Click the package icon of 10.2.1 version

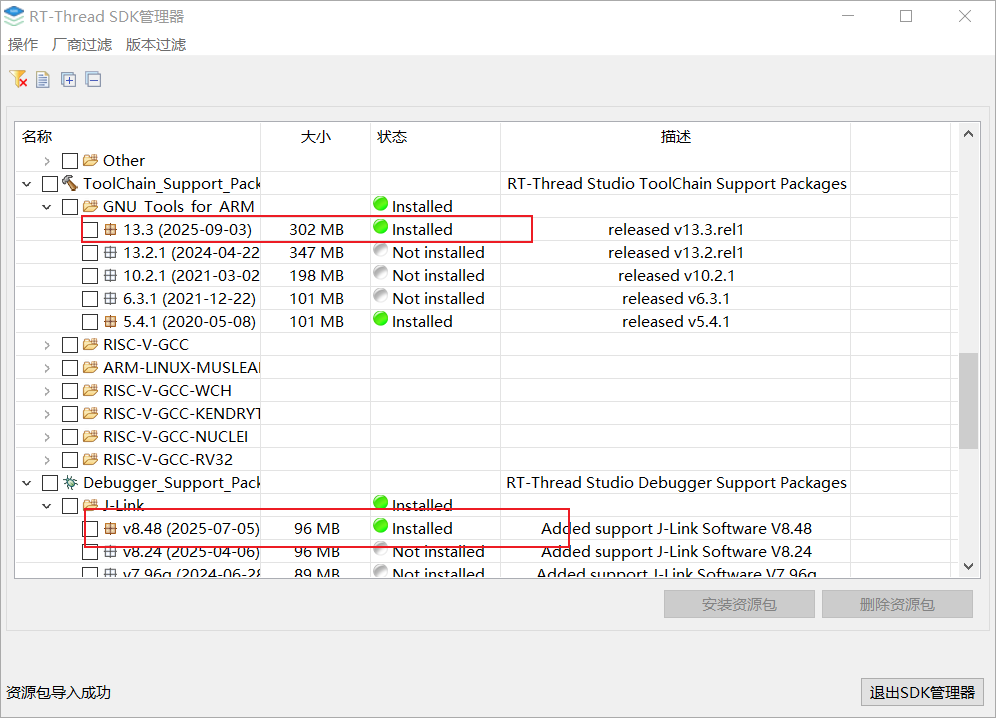(x=111, y=275)
